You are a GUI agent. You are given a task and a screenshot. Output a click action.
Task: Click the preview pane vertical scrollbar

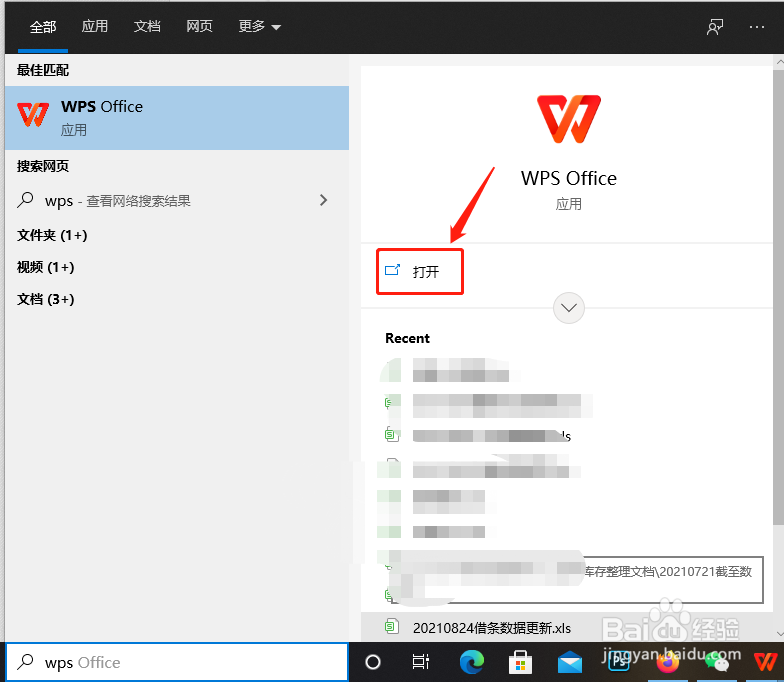tap(778, 298)
